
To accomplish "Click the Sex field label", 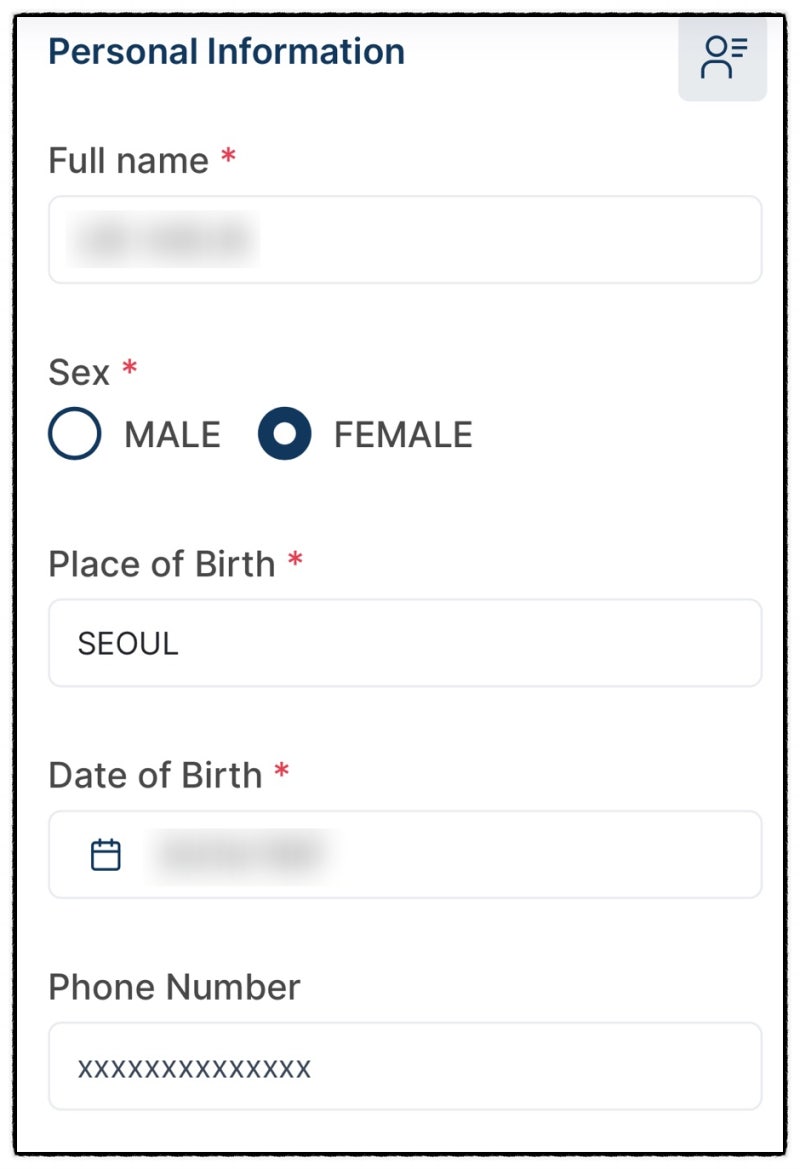I will [x=79, y=372].
